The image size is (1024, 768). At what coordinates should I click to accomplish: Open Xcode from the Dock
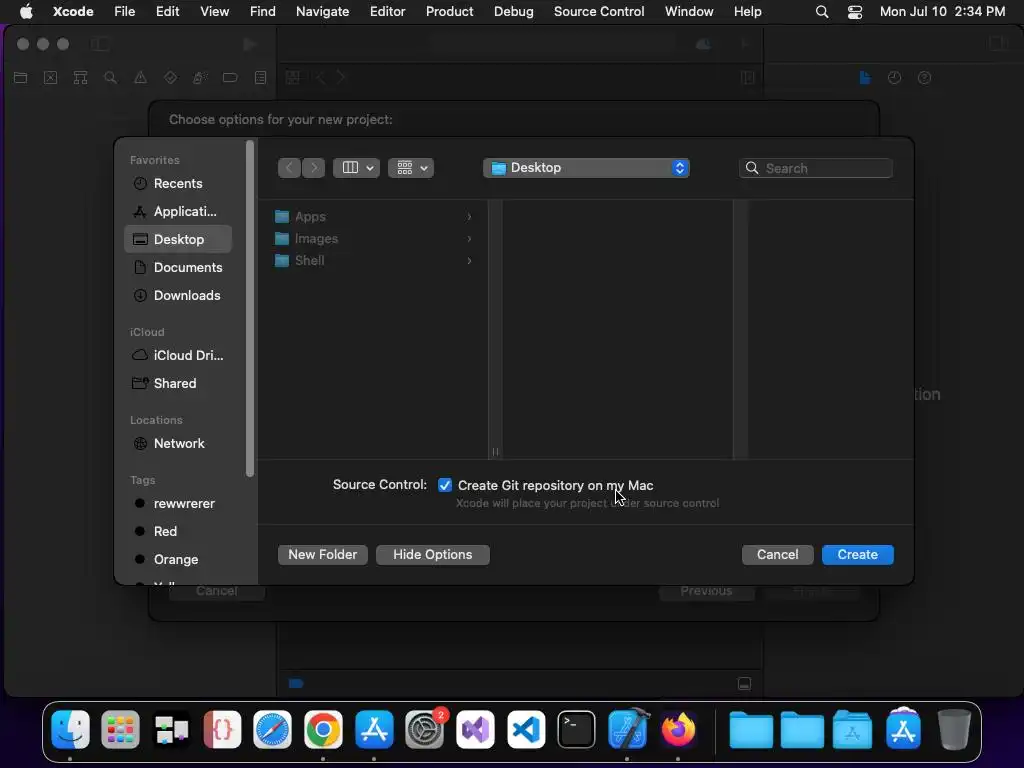pyautogui.click(x=628, y=729)
